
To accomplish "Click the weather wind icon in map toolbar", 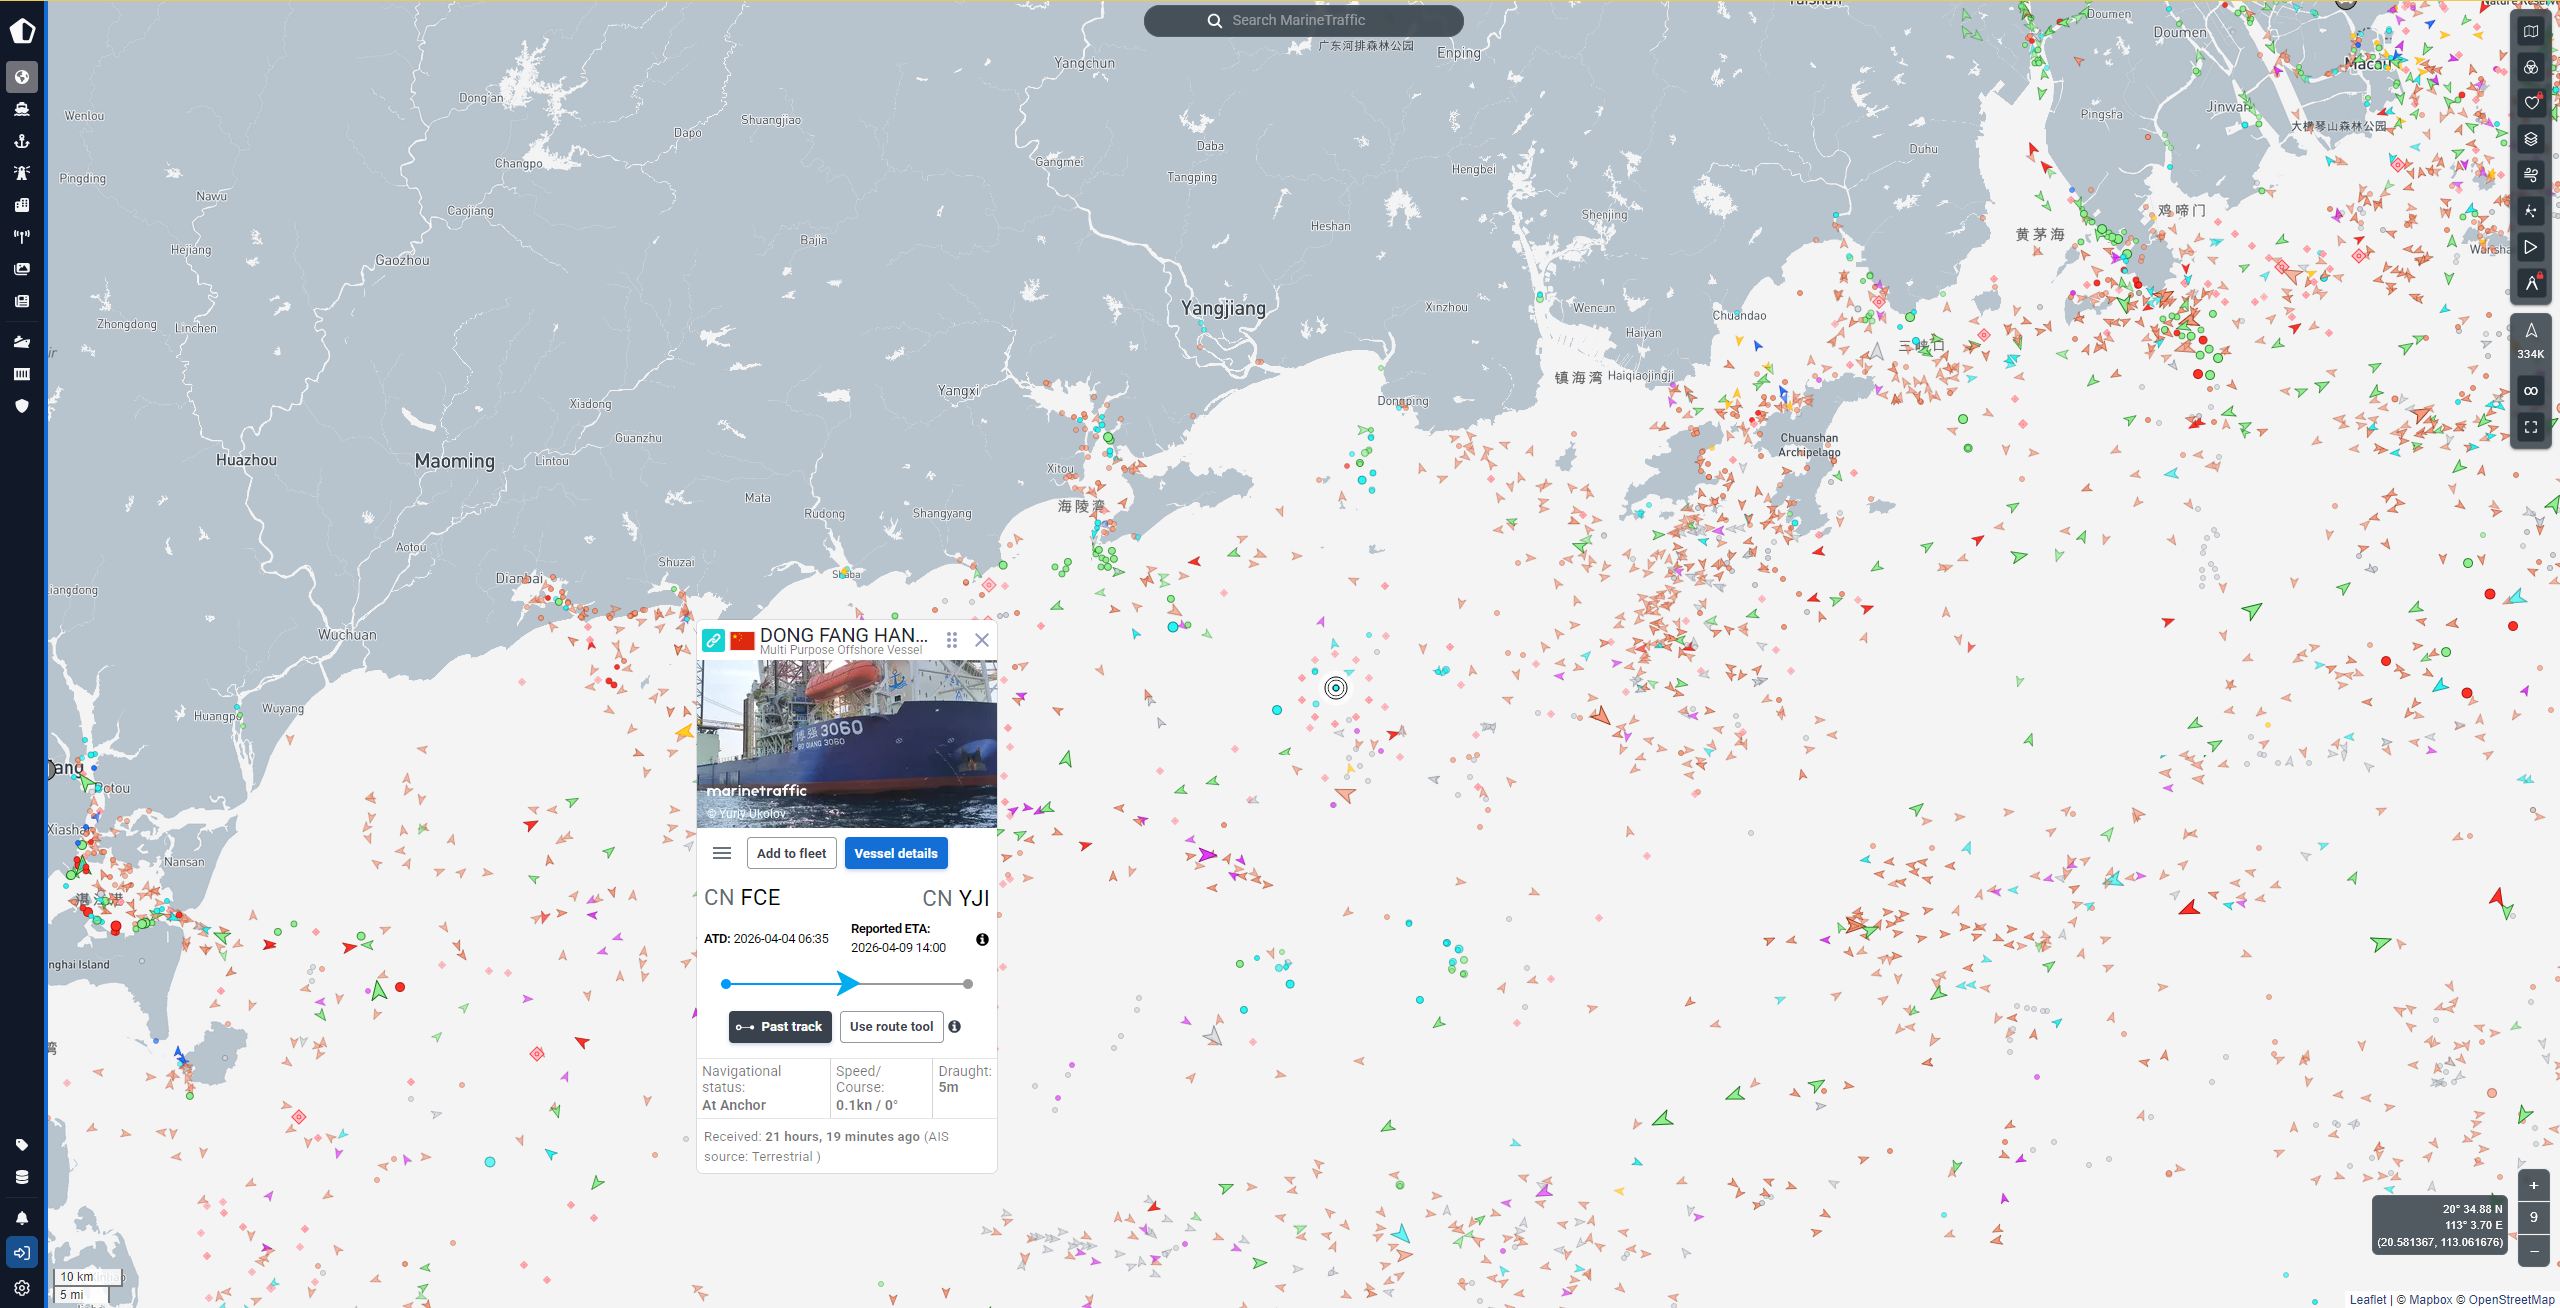I will coord(2531,175).
